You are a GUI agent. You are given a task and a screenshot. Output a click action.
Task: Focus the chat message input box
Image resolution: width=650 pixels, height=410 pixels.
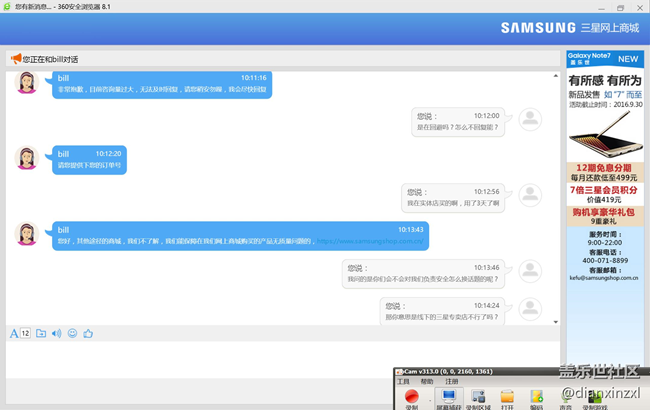(283, 359)
